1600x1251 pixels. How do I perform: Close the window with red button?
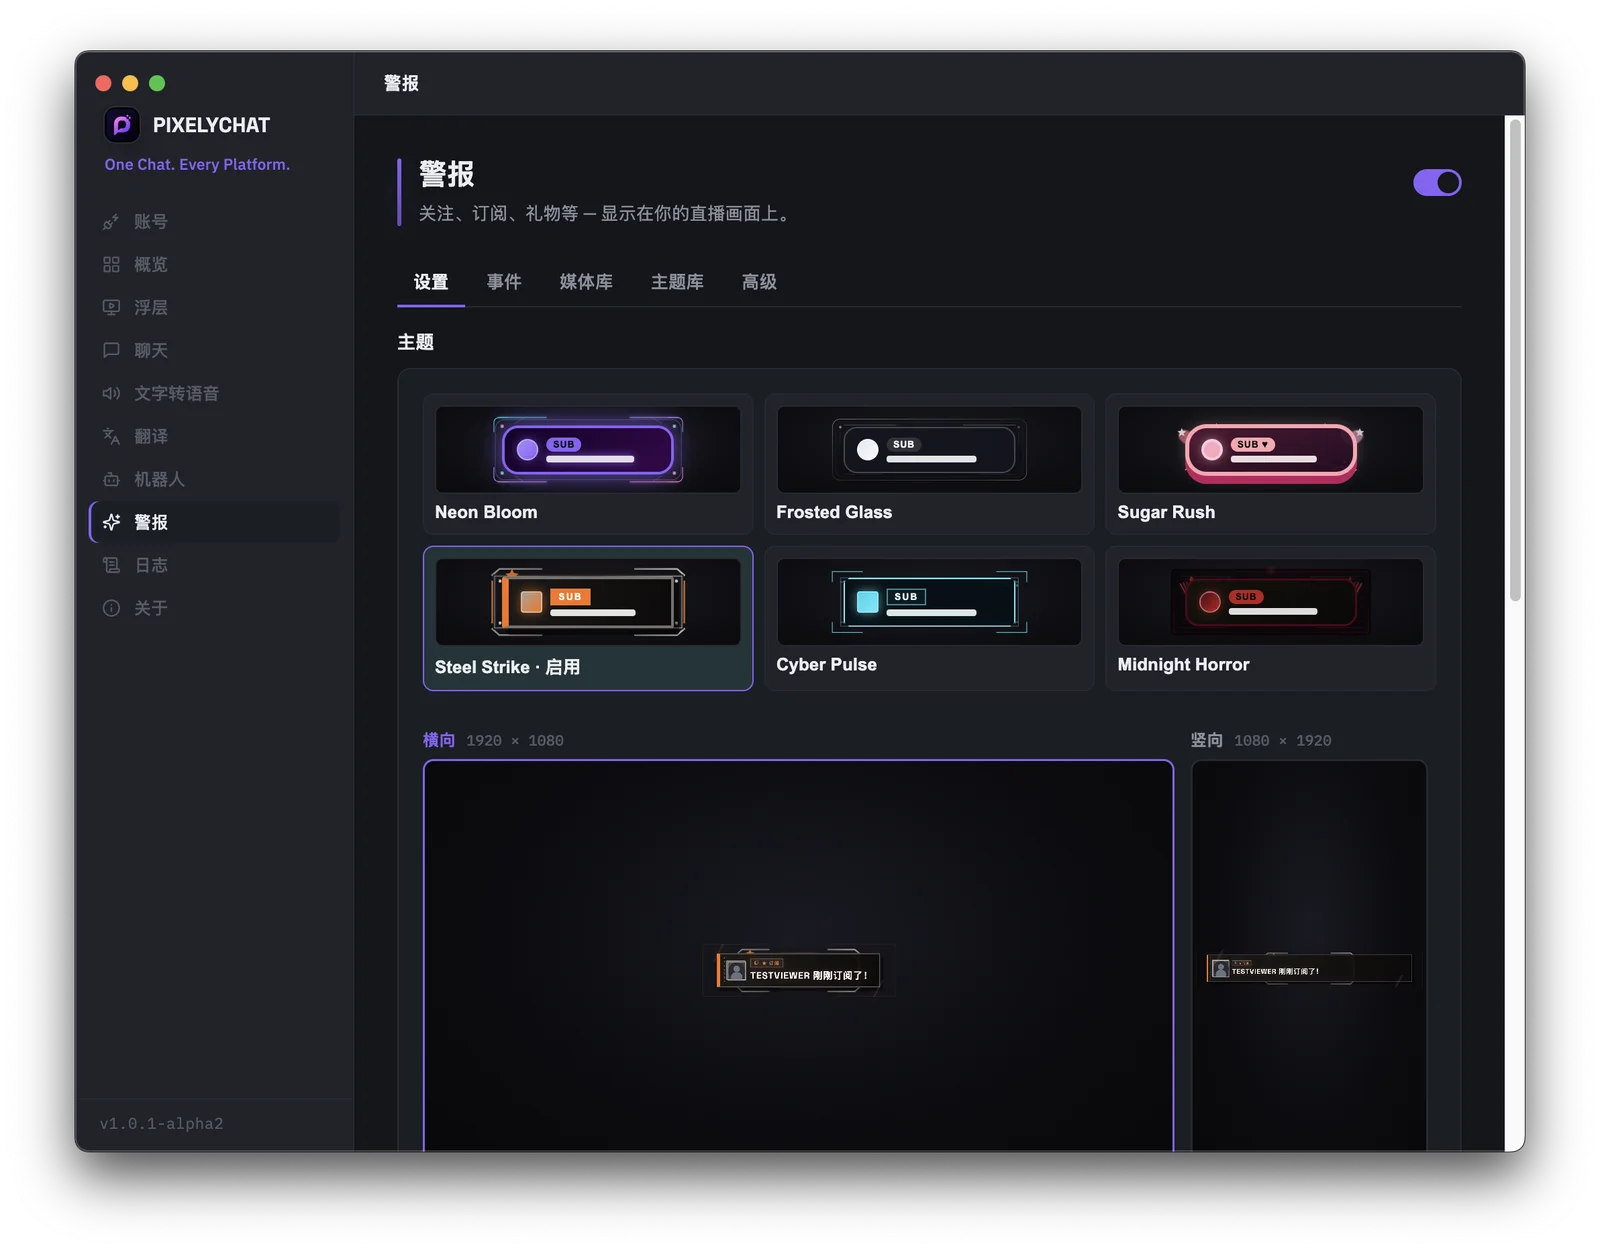(x=103, y=83)
